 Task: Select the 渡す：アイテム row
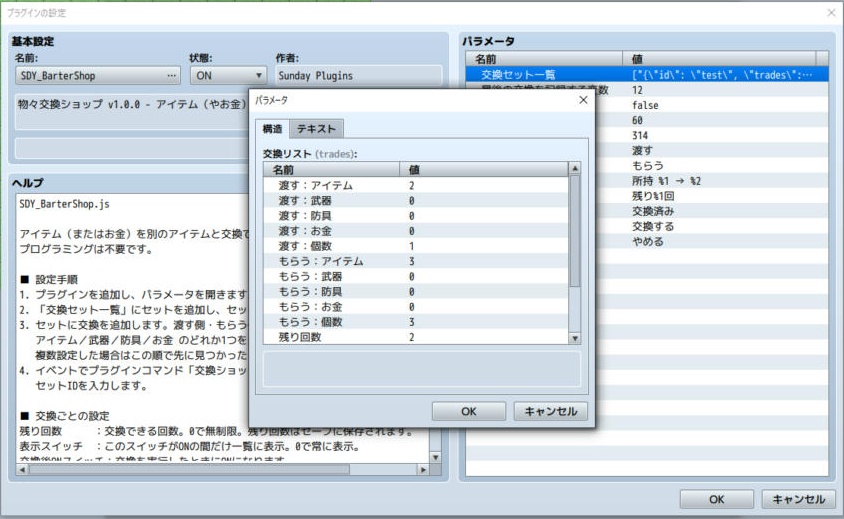[415, 185]
